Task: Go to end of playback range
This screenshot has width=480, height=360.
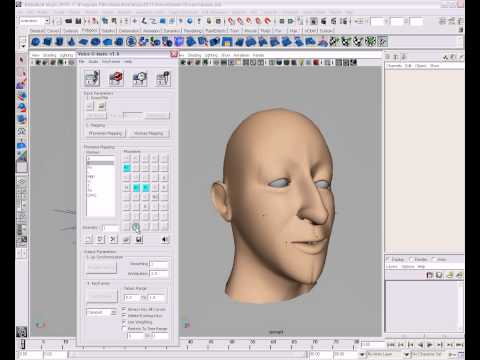Action: [459, 345]
